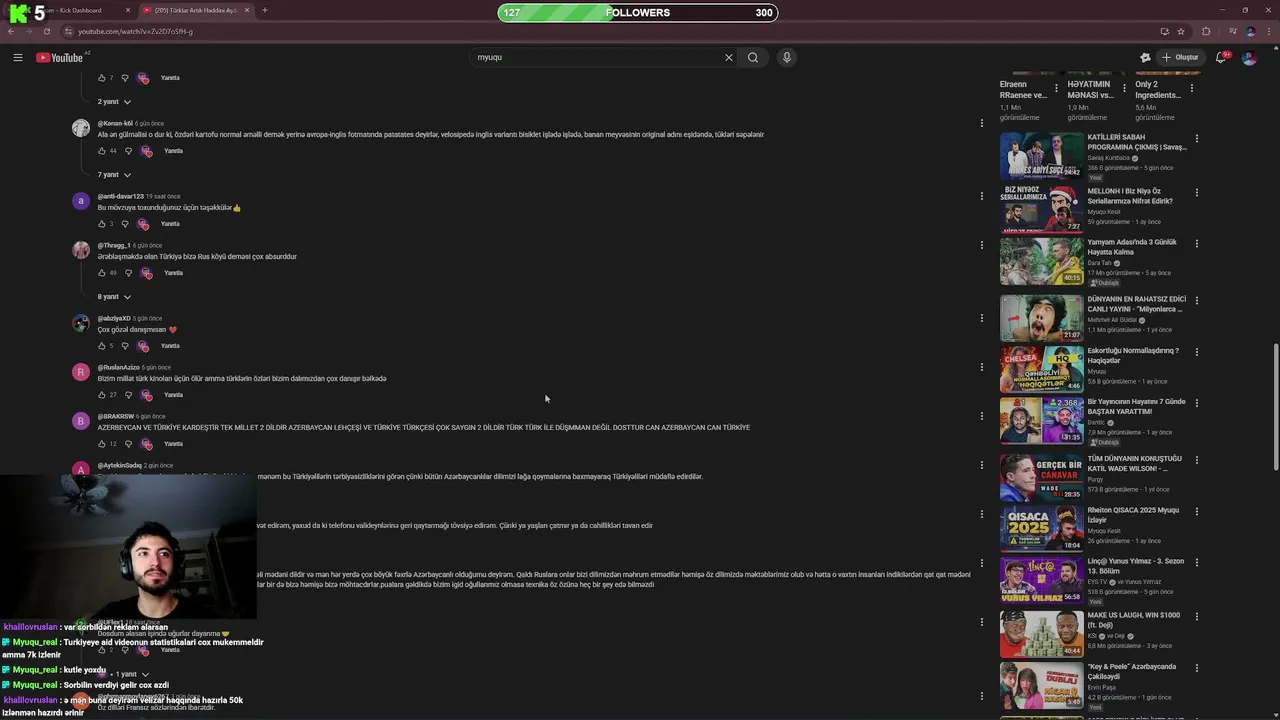Reply to @BRAKRSW using Yanıtla
The image size is (1280, 720).
click(x=173, y=444)
